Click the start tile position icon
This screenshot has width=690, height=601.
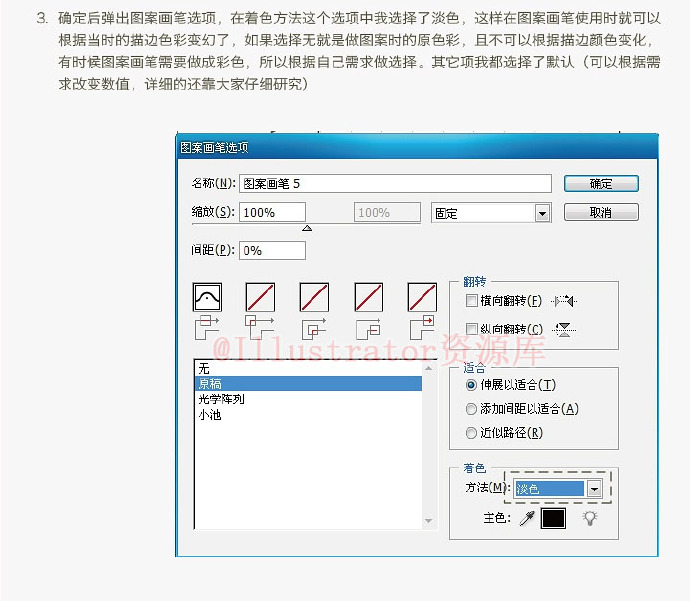coord(368,329)
